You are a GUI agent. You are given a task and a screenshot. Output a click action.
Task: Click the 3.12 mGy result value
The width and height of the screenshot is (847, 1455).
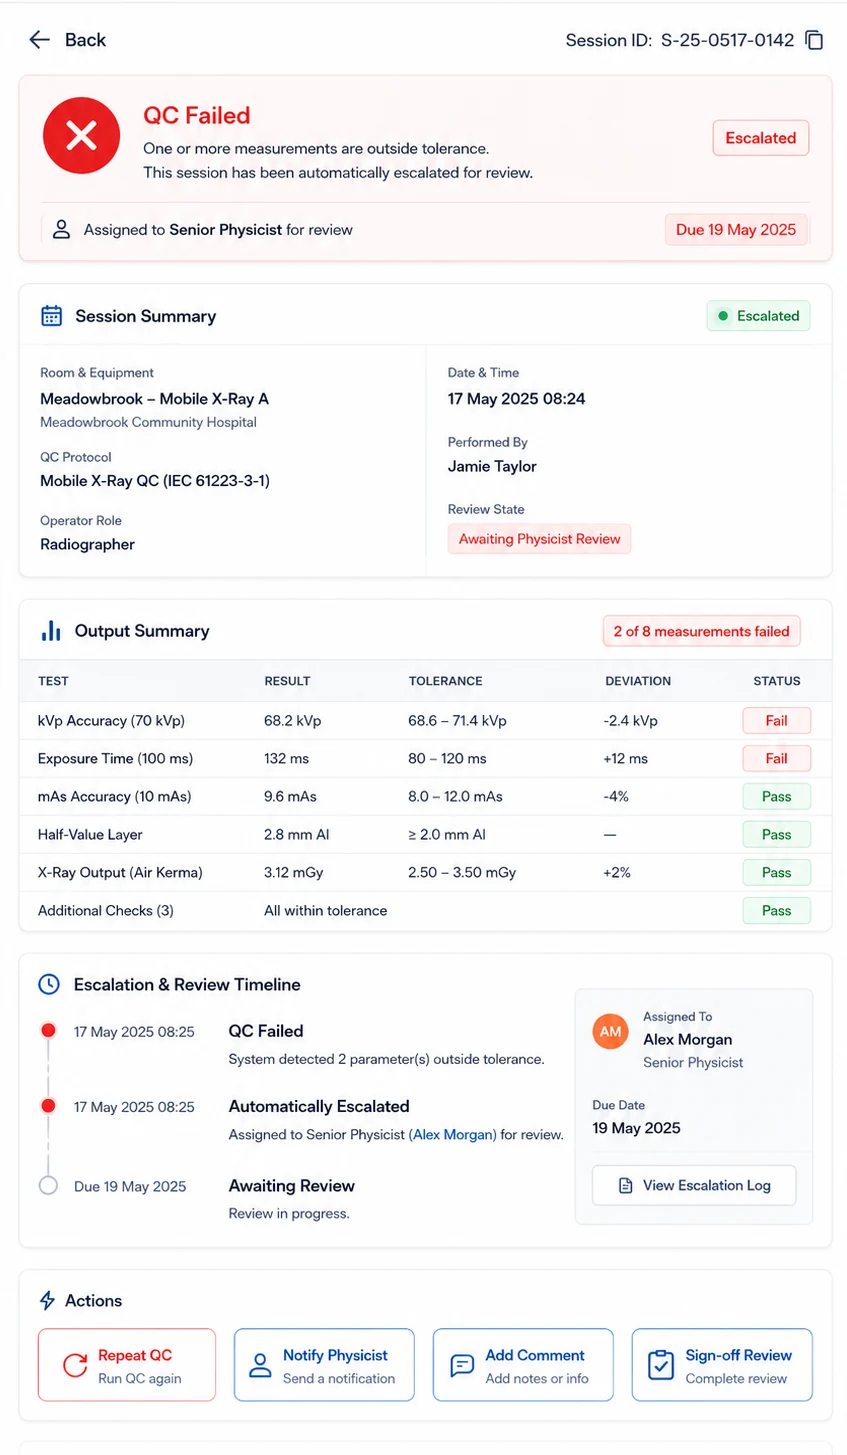pos(294,872)
